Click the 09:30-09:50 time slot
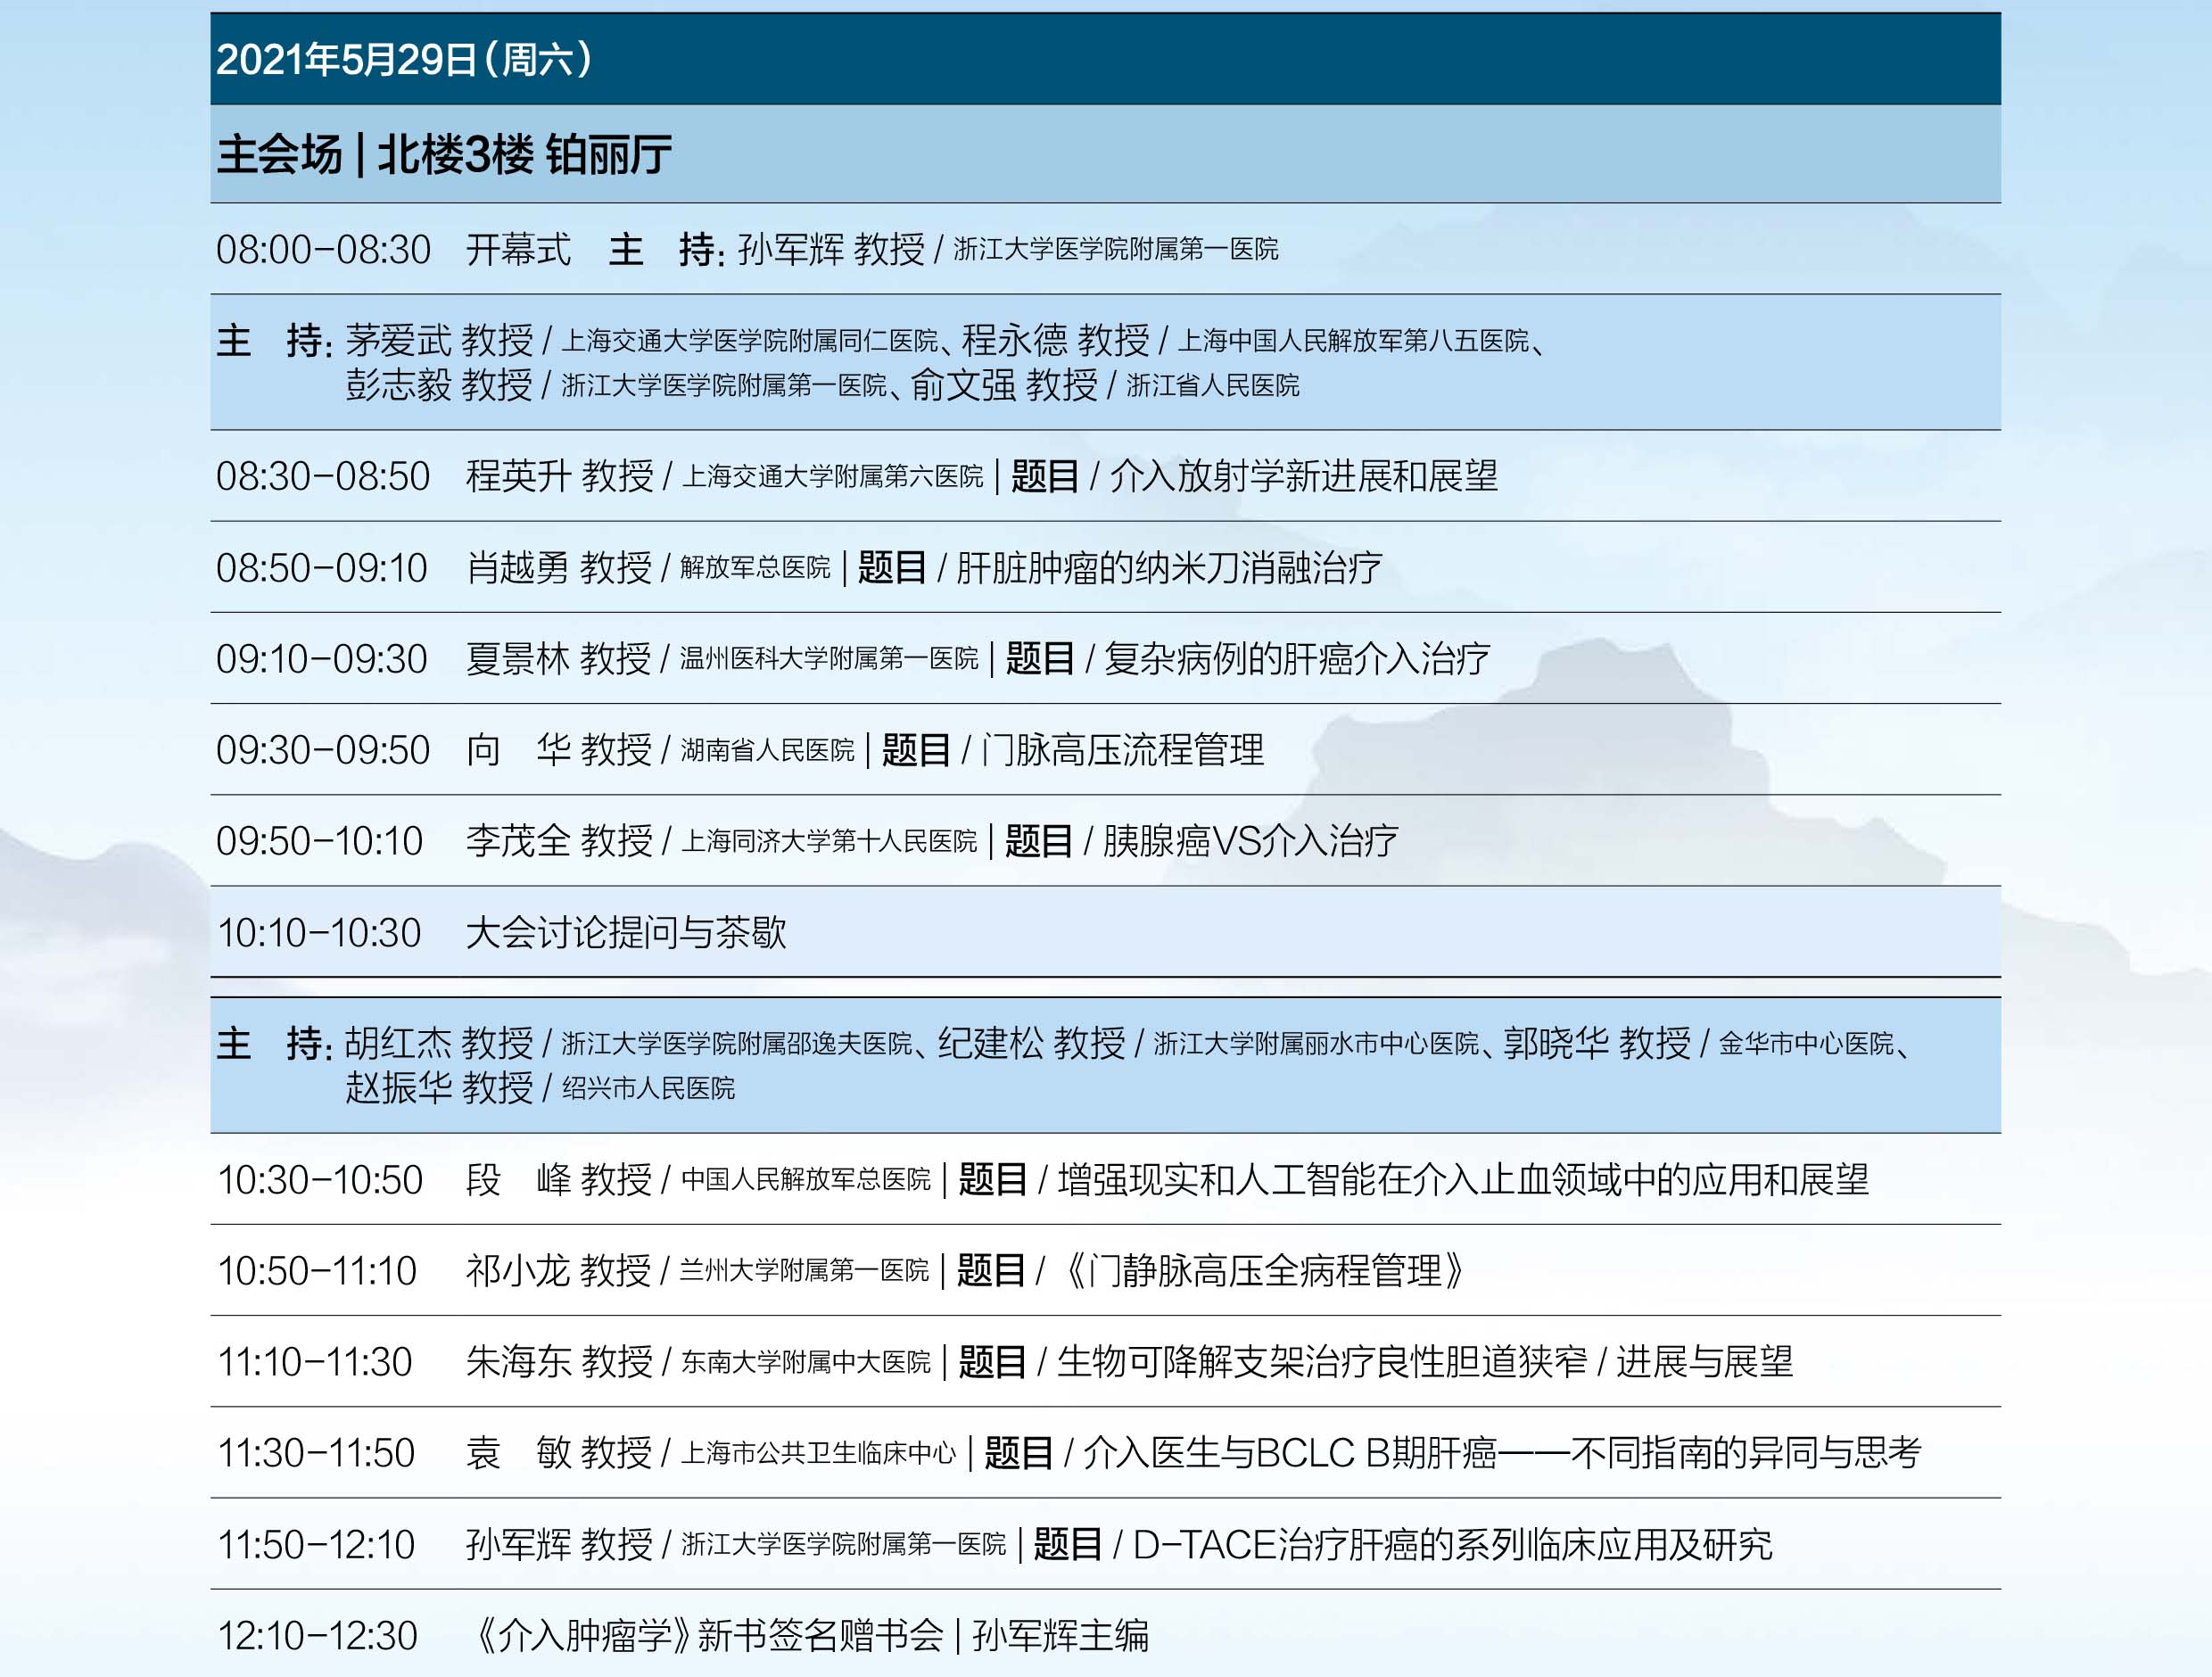The width and height of the screenshot is (2212, 1677). tap(323, 750)
